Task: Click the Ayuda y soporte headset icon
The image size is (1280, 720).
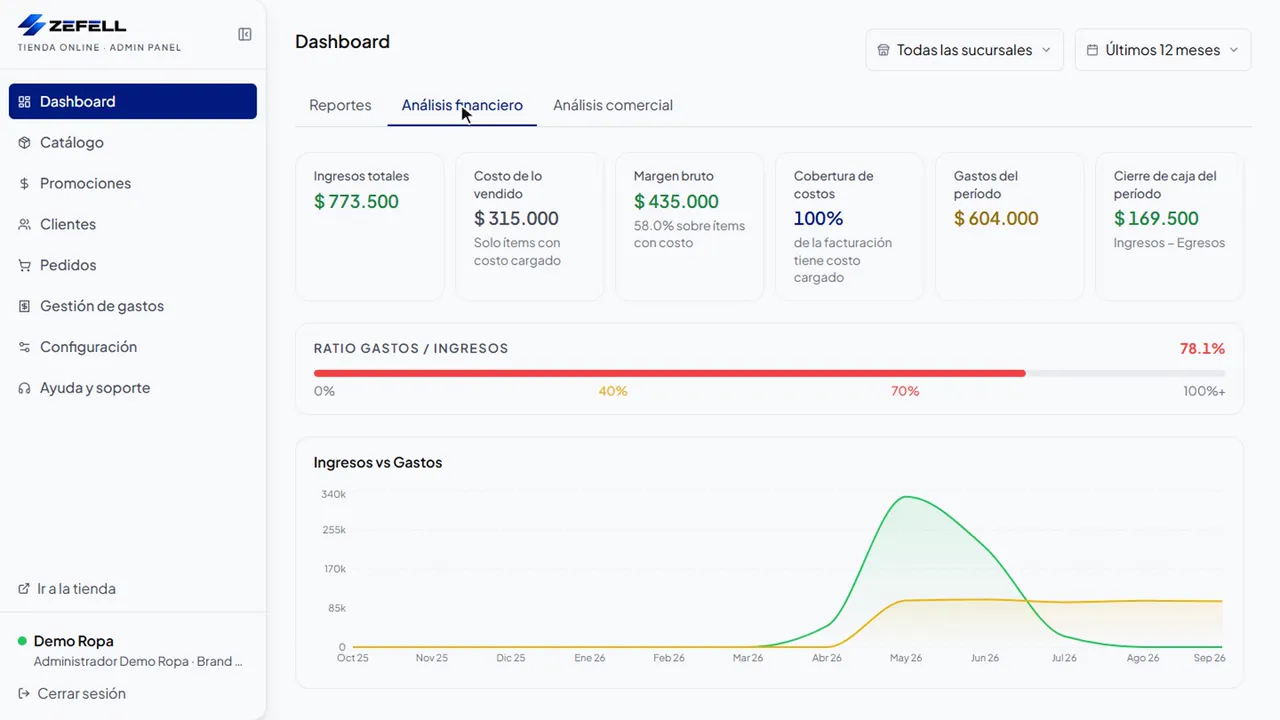Action: tap(25, 389)
